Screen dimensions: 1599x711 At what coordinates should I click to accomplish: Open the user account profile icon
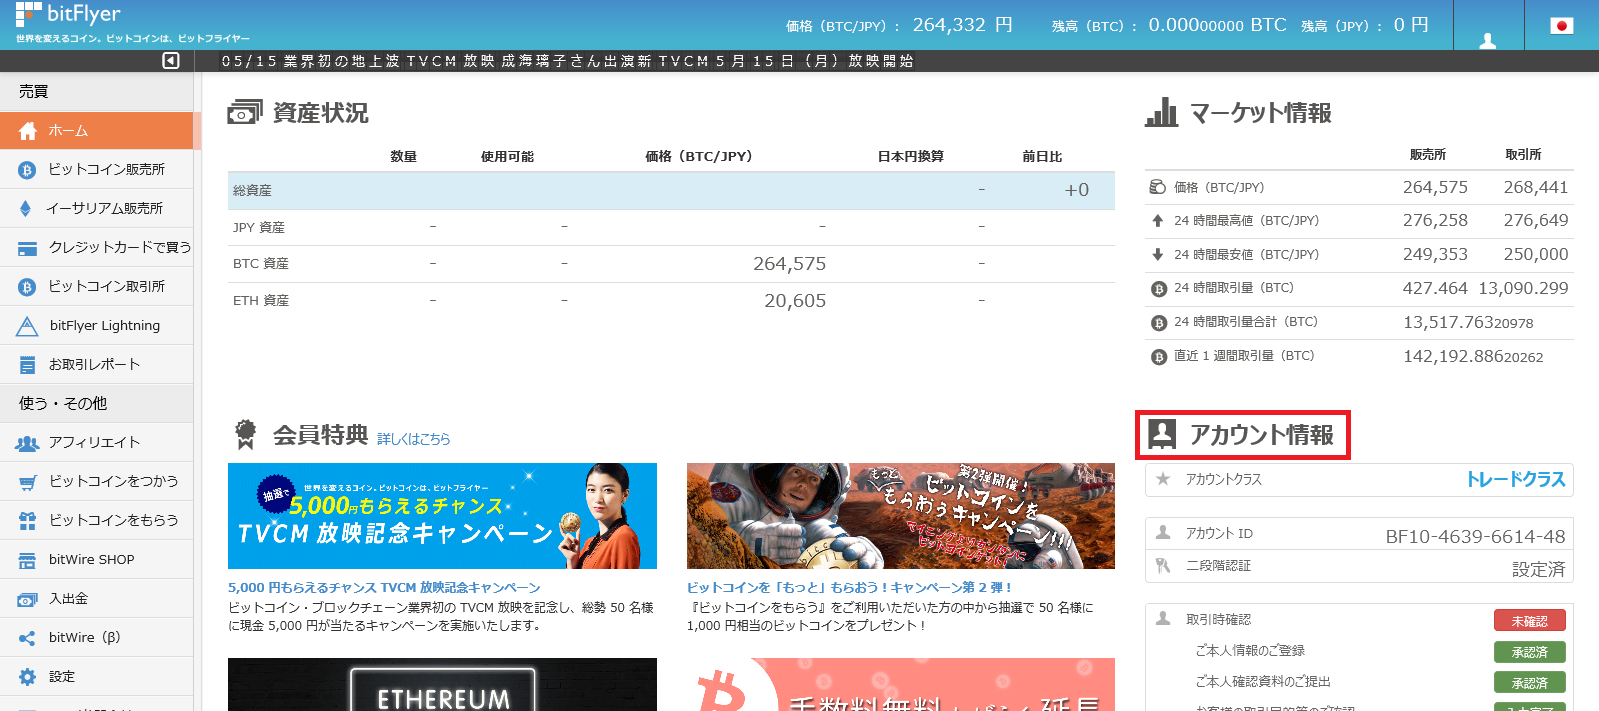[1488, 40]
